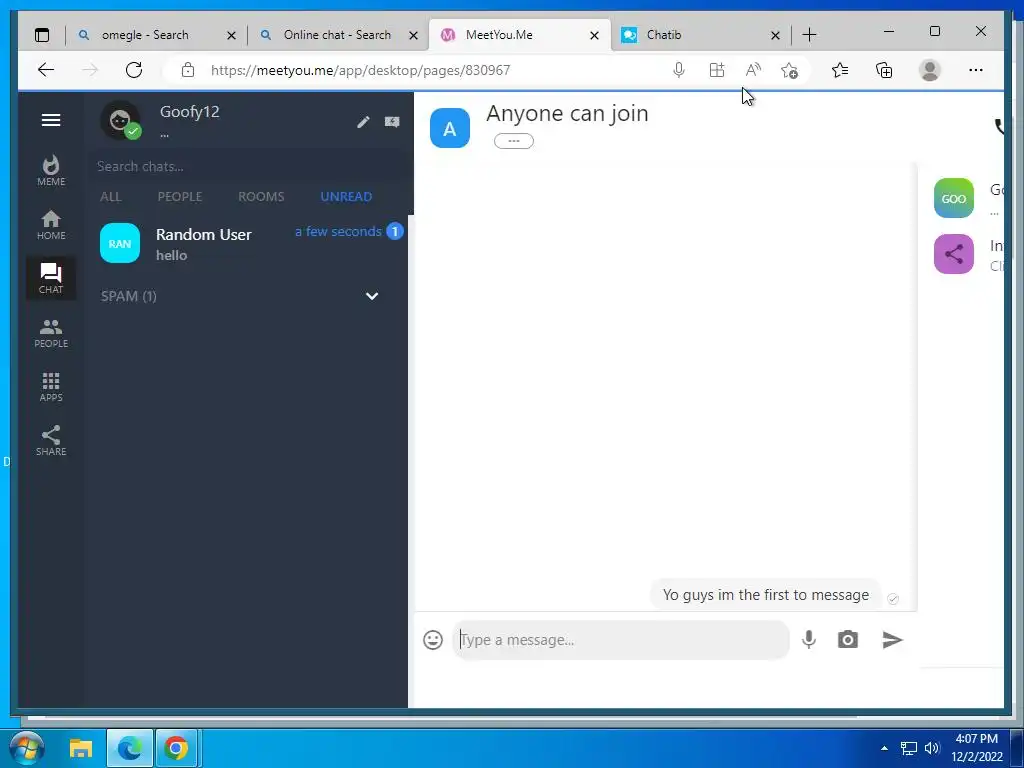
Task: Open Goofy12 profile avatar
Action: (x=120, y=121)
